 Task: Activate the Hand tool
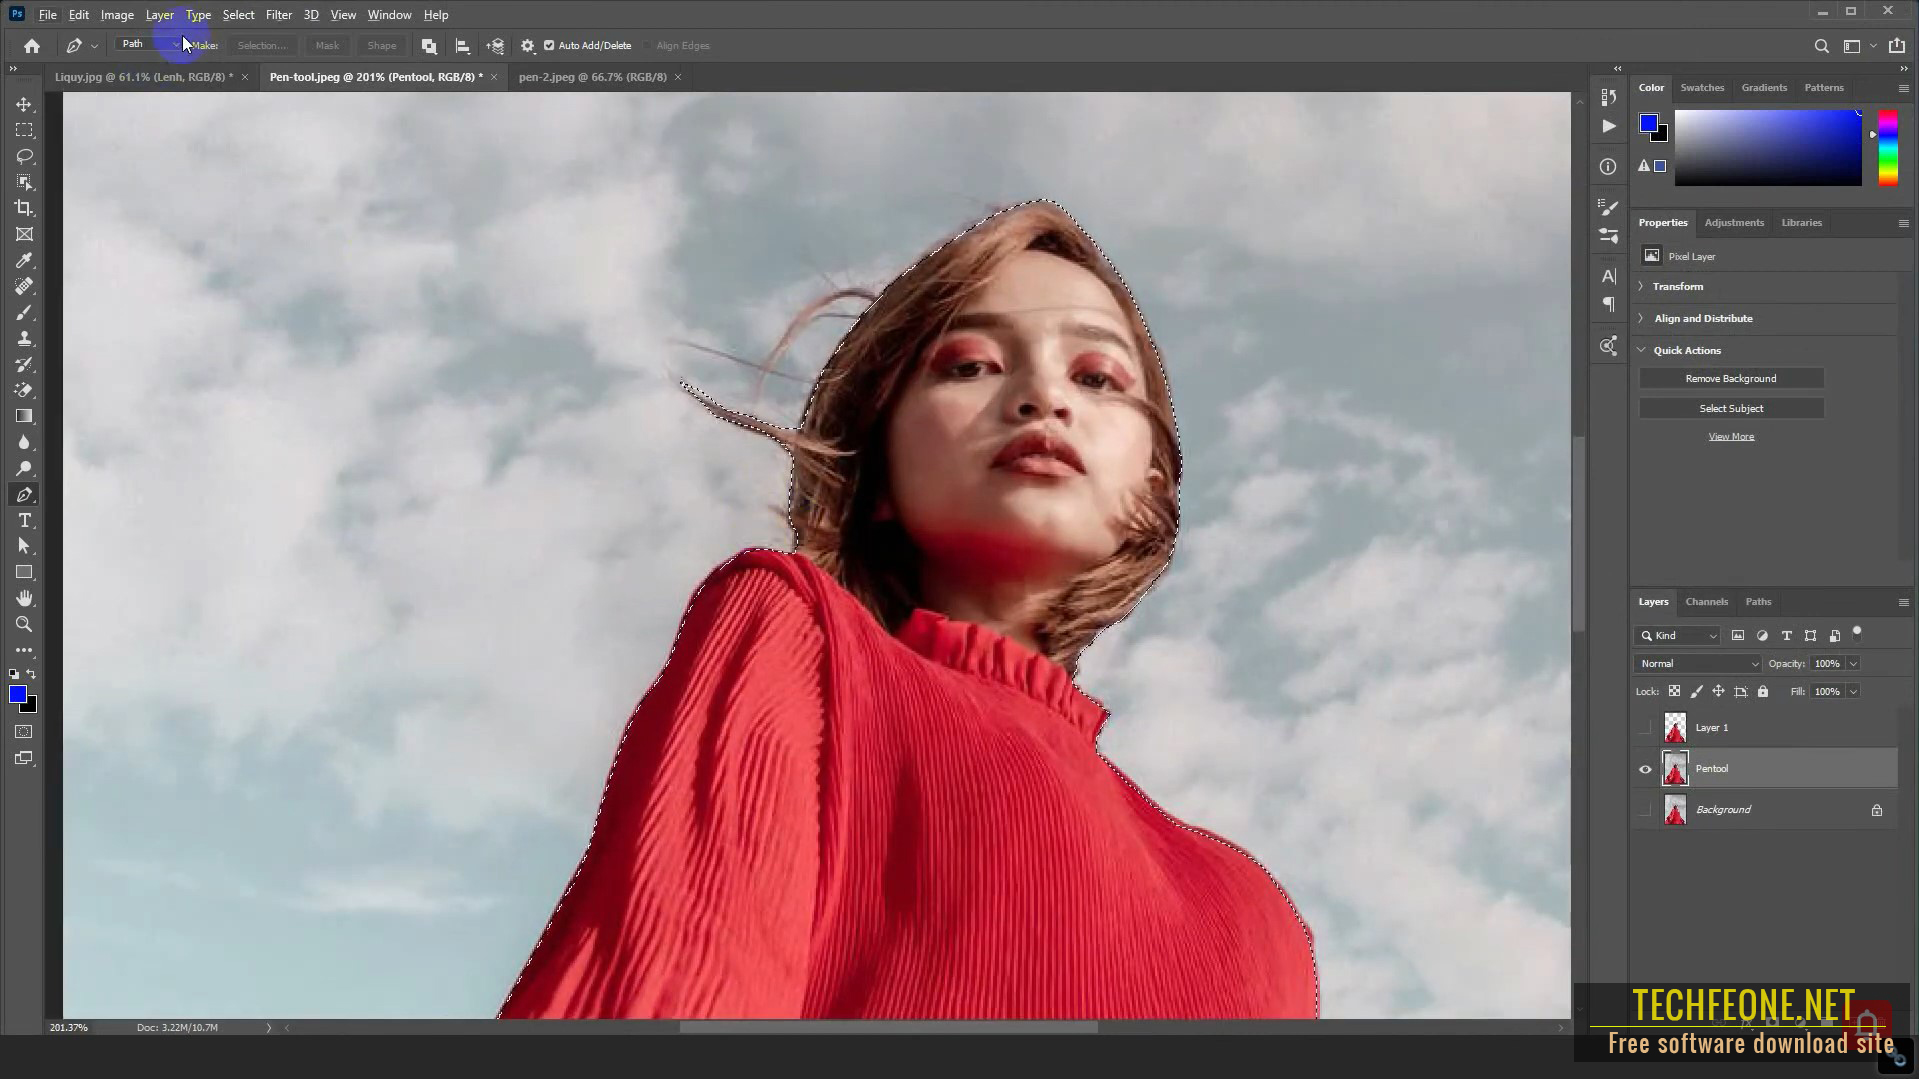pyautogui.click(x=24, y=598)
